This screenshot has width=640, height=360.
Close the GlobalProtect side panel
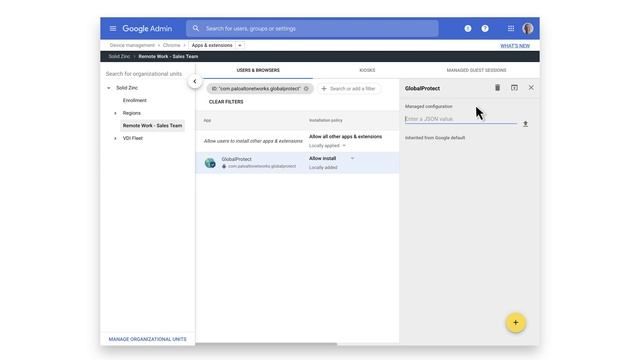coord(531,88)
